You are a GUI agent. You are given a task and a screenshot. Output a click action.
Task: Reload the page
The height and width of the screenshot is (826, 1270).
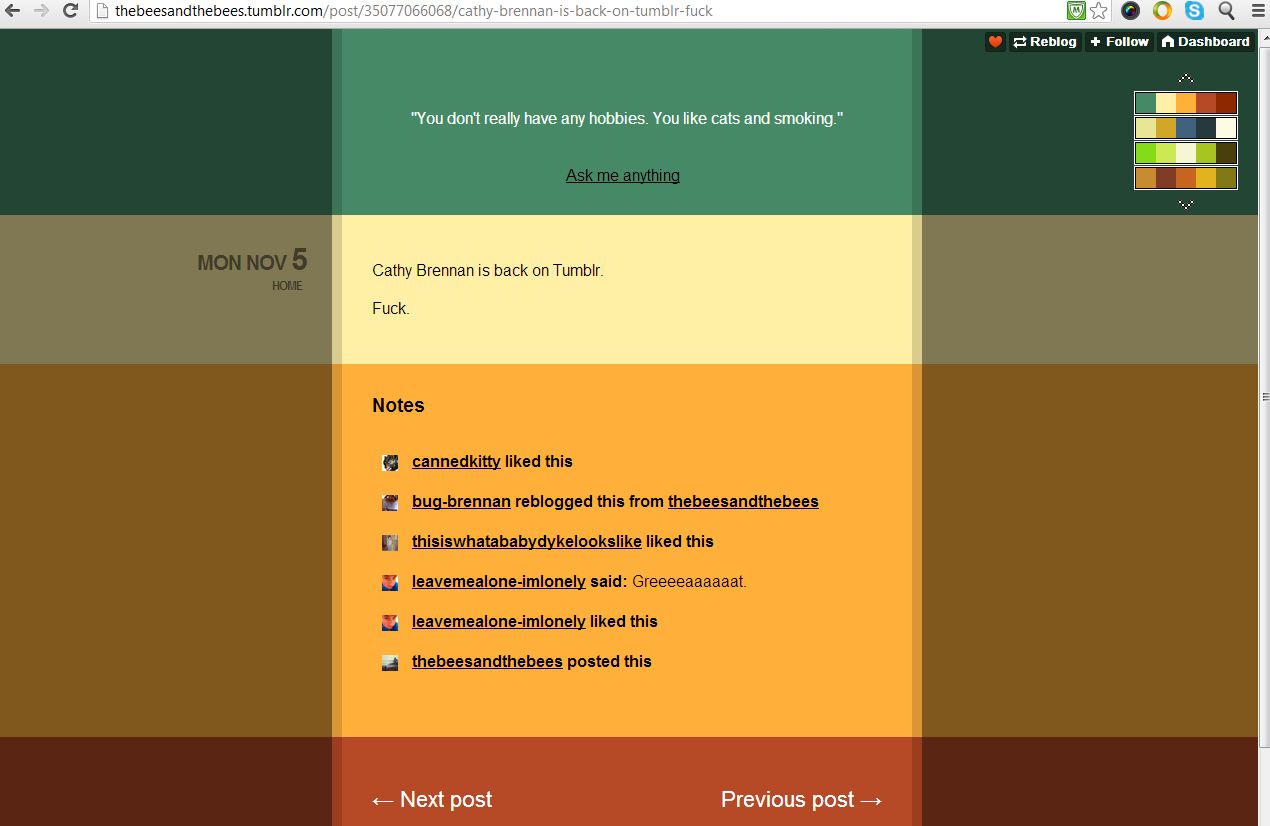point(70,11)
